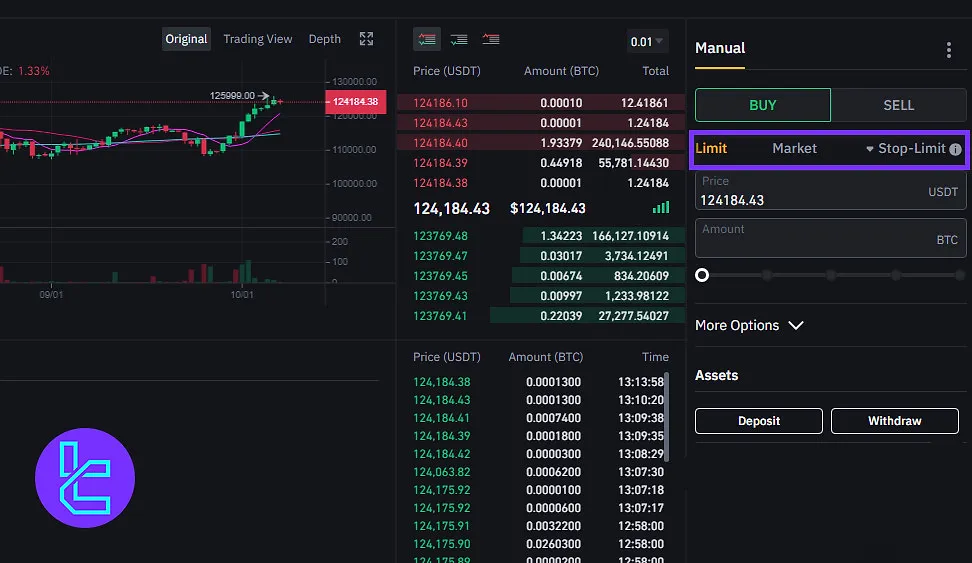Select ask price 124184.39 in order book
The height and width of the screenshot is (563, 972).
(x=440, y=163)
